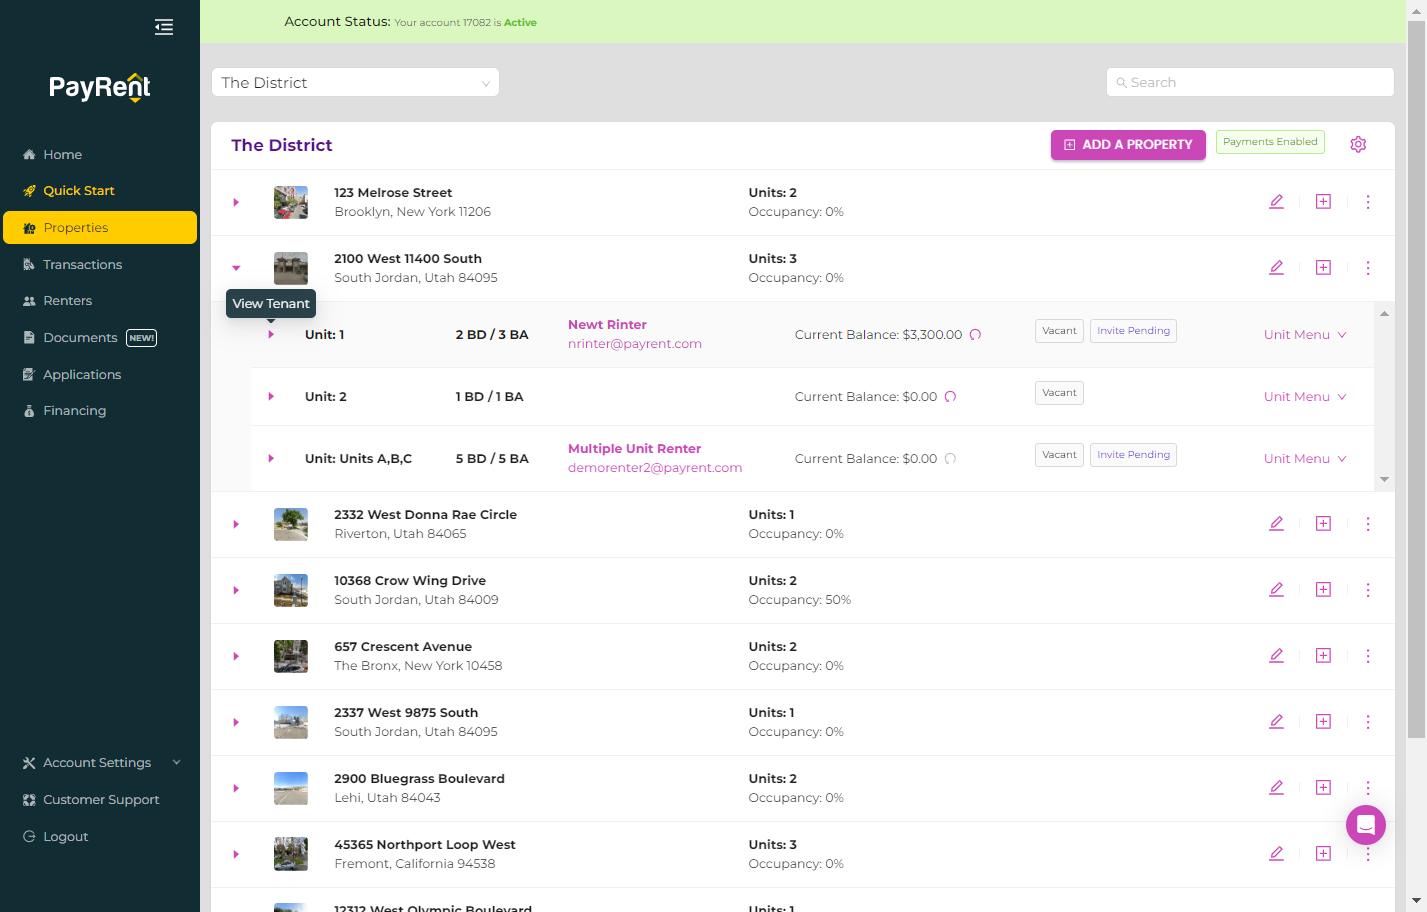Collapse the sidebar menu icon
The width and height of the screenshot is (1427, 912).
point(164,27)
